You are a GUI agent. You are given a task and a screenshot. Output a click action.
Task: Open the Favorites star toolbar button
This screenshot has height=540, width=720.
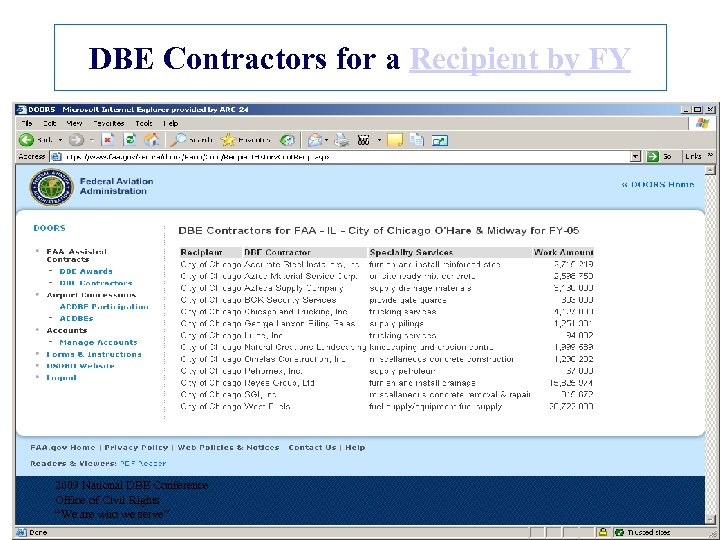click(246, 140)
